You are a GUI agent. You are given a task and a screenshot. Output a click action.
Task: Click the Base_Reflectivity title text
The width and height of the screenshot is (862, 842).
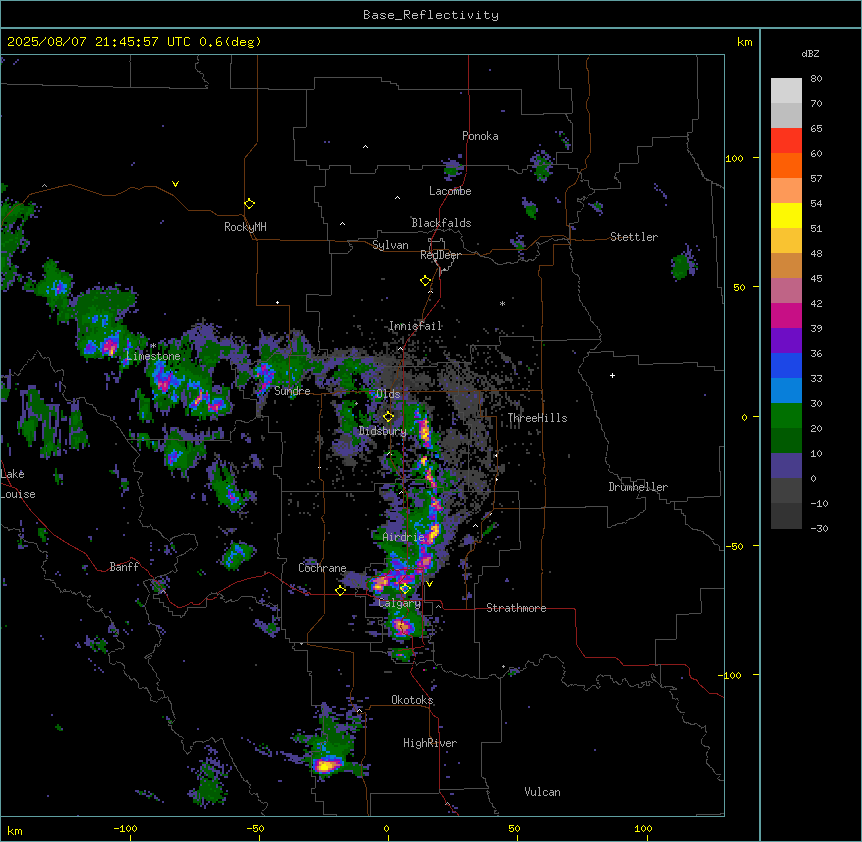(431, 15)
